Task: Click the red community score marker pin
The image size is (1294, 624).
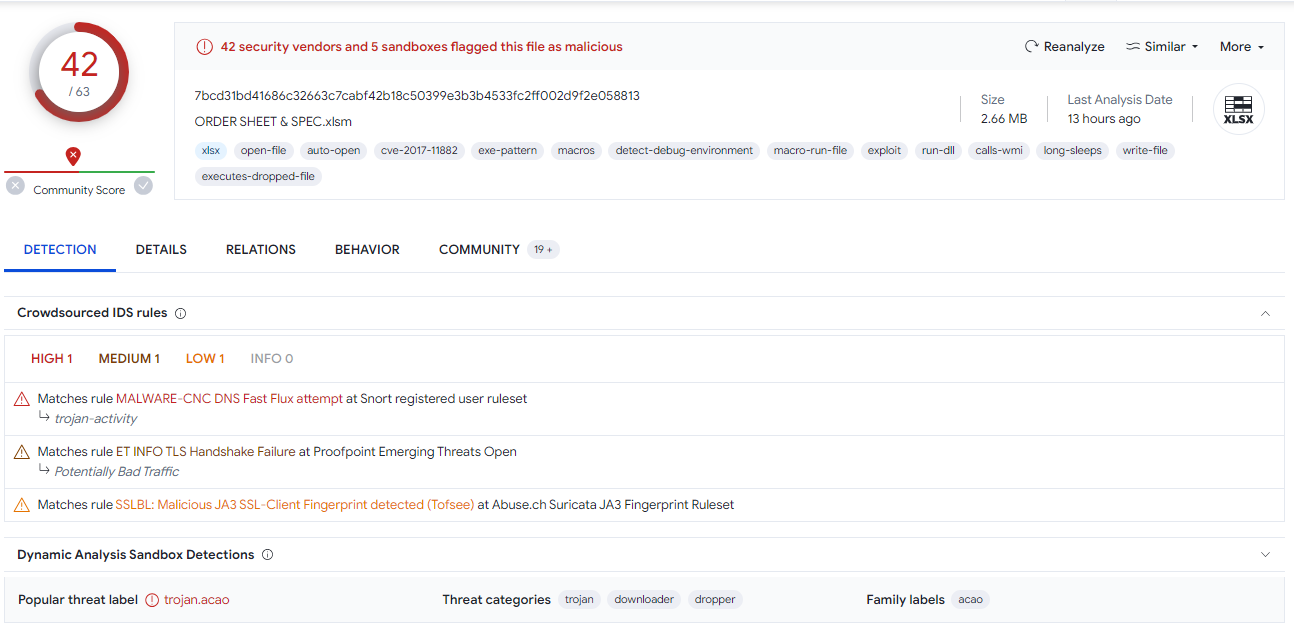Action: tap(73, 156)
